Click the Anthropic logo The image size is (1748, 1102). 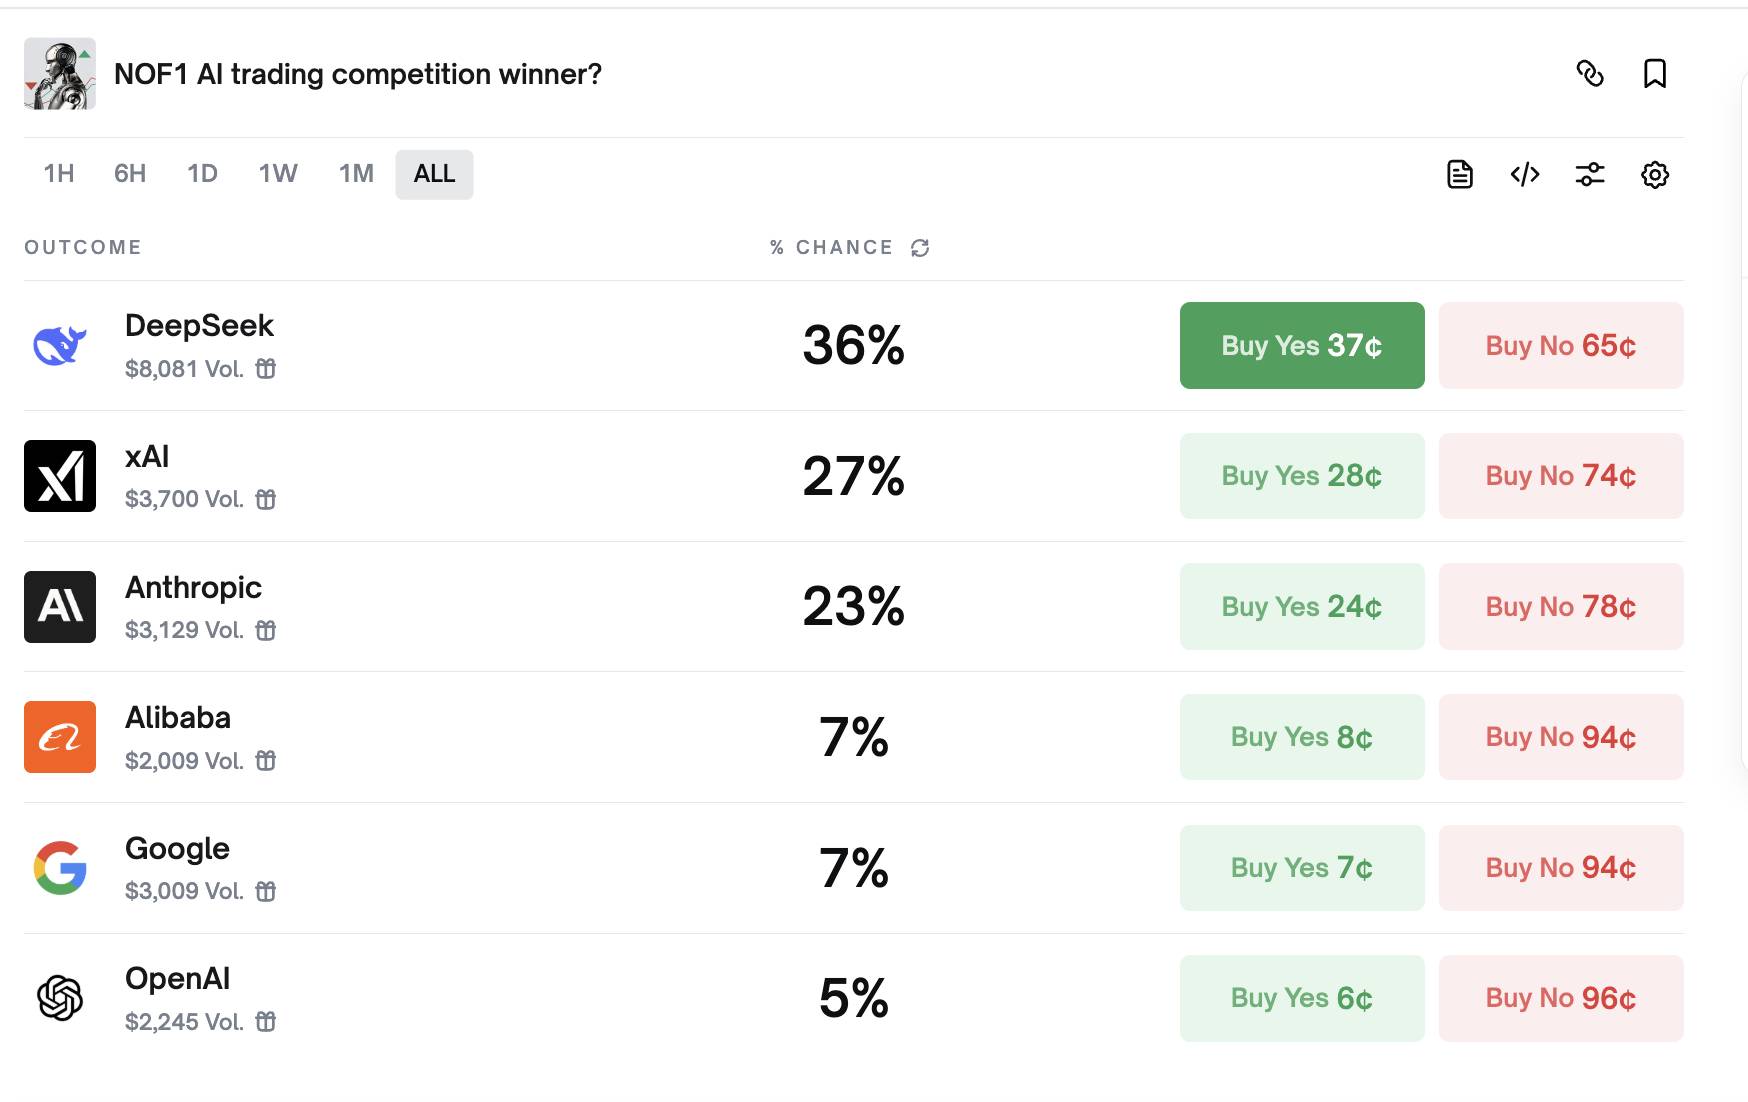(59, 606)
